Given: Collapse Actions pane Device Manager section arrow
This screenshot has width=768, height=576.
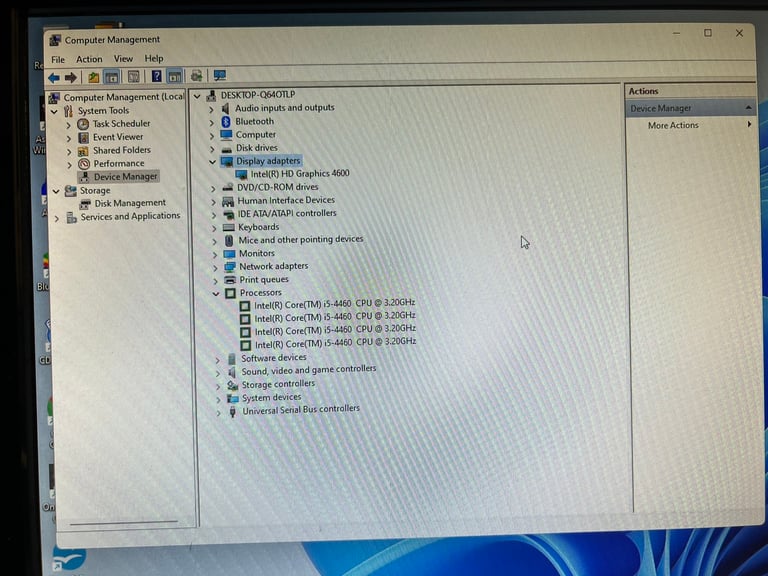Looking at the screenshot, I should [x=748, y=107].
